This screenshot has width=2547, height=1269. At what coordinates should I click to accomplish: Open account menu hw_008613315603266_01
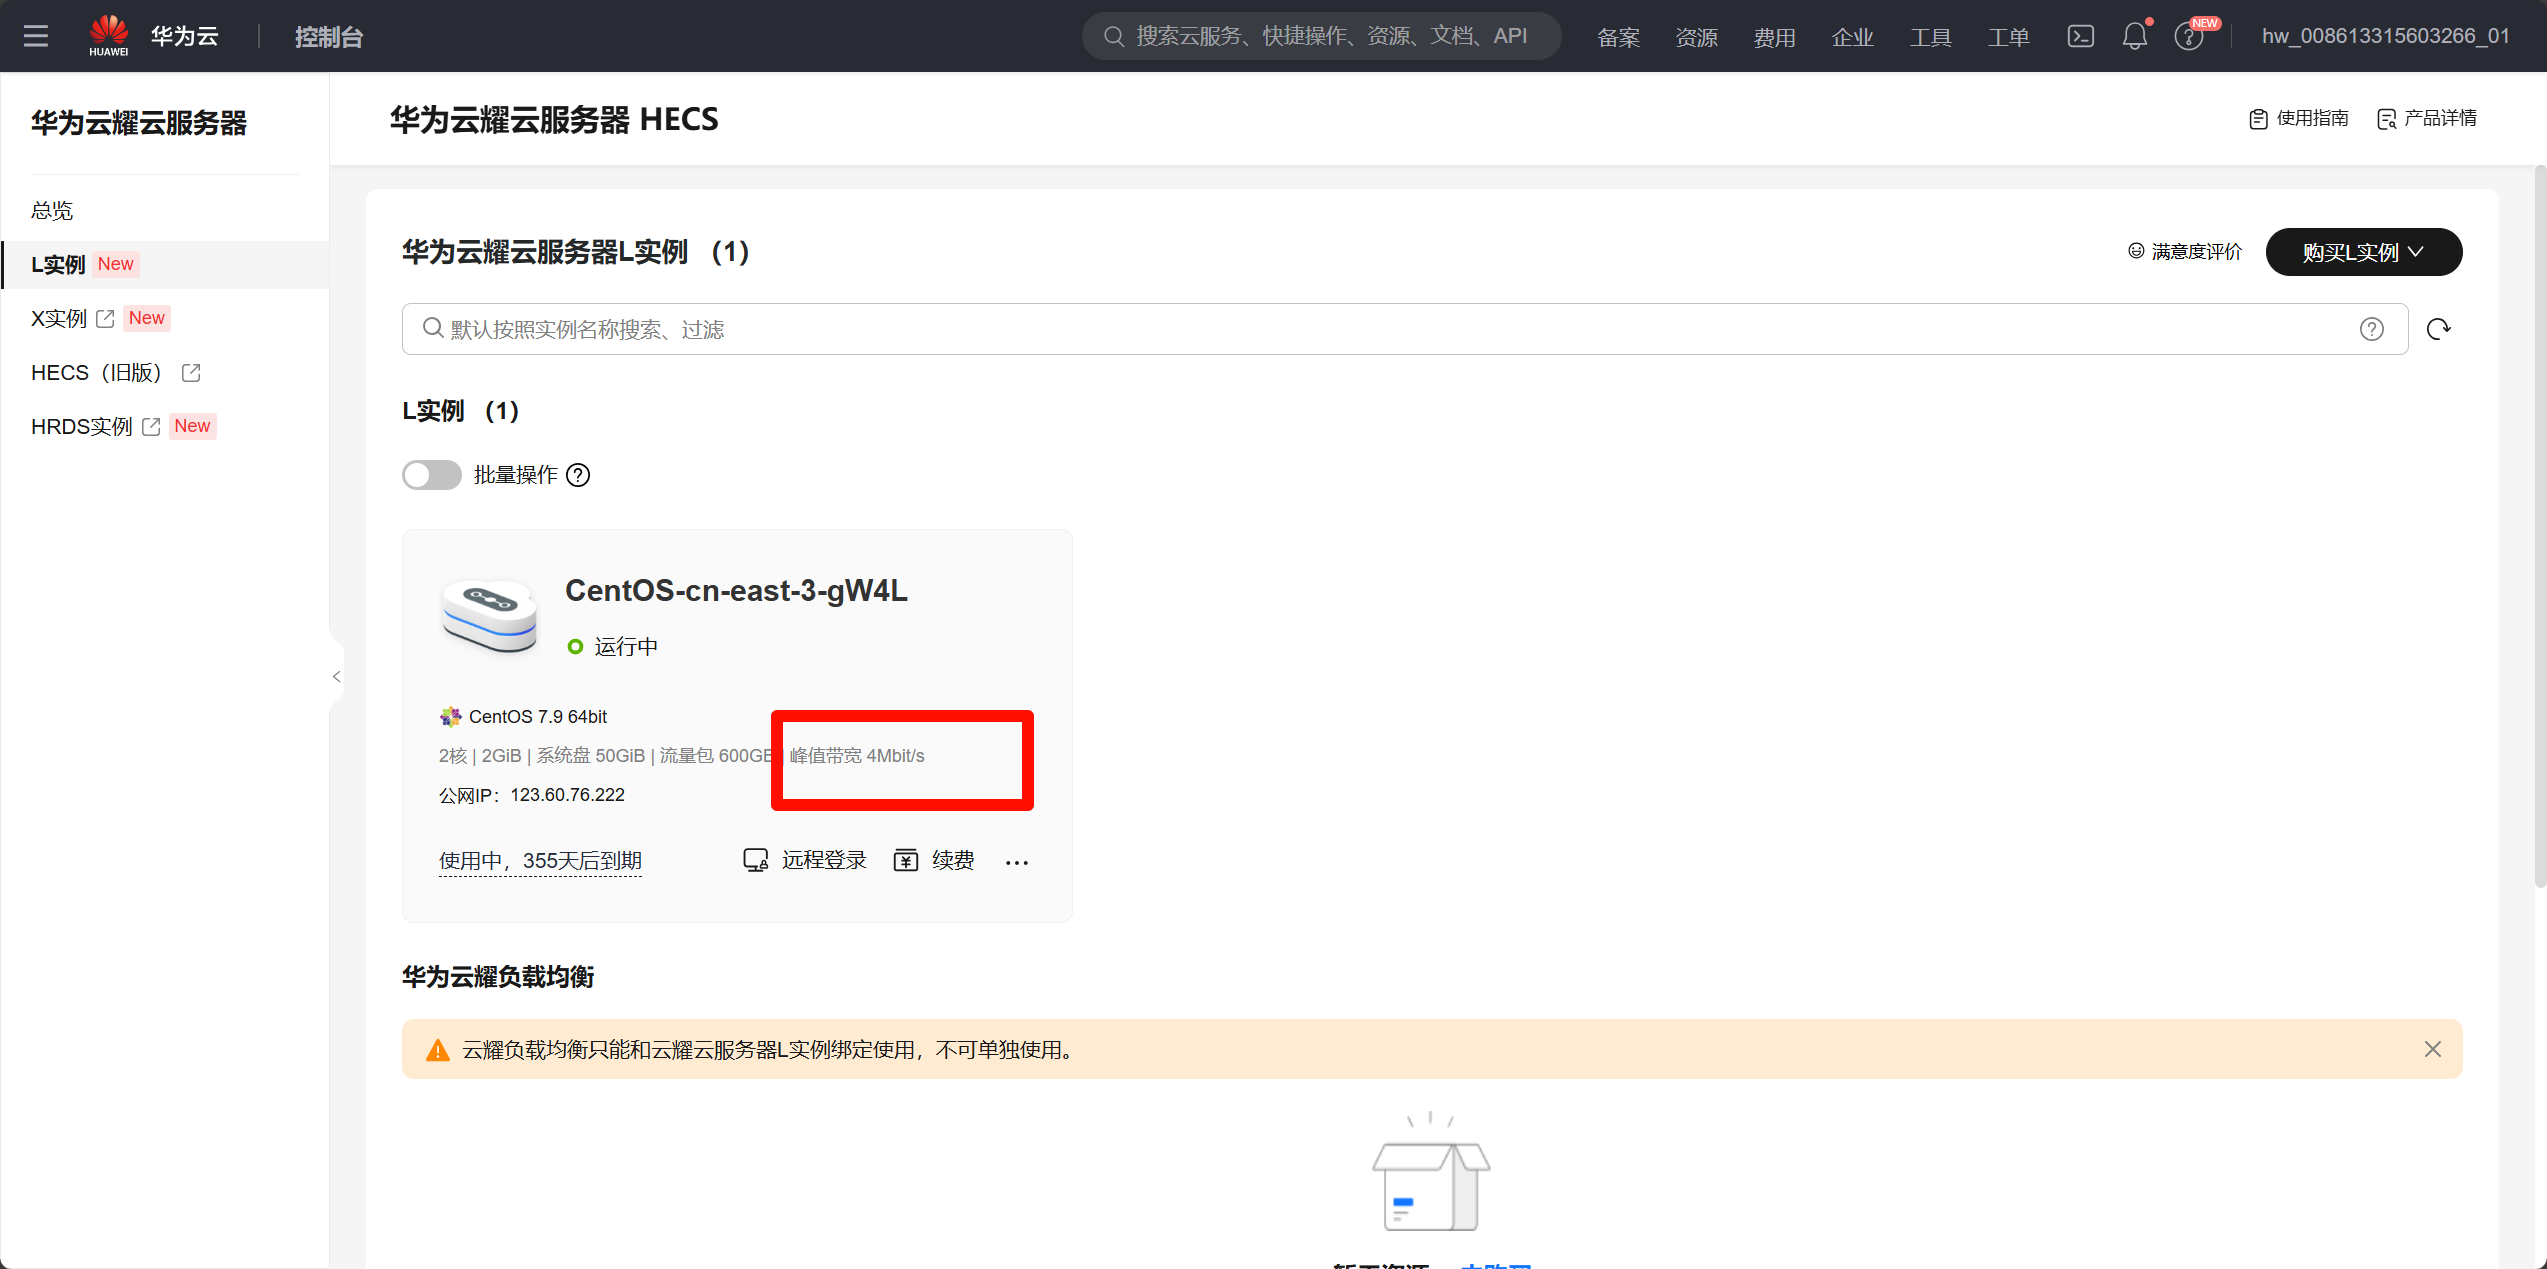tap(2386, 36)
